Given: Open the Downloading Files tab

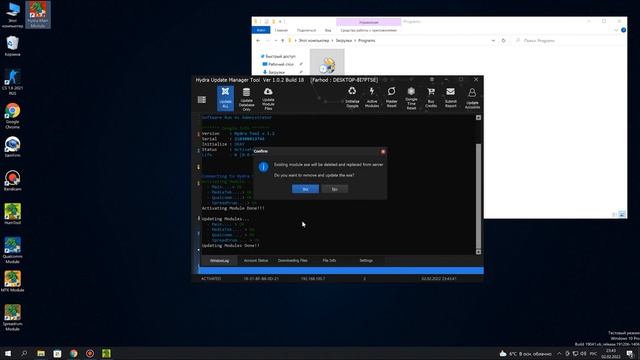Looking at the screenshot, I should tap(293, 260).
